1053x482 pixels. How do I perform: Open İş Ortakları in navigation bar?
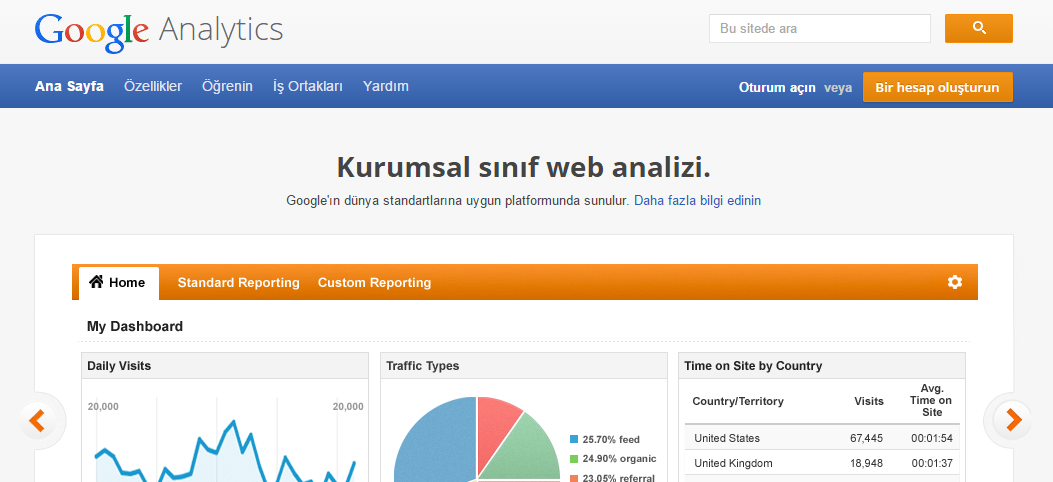click(308, 86)
